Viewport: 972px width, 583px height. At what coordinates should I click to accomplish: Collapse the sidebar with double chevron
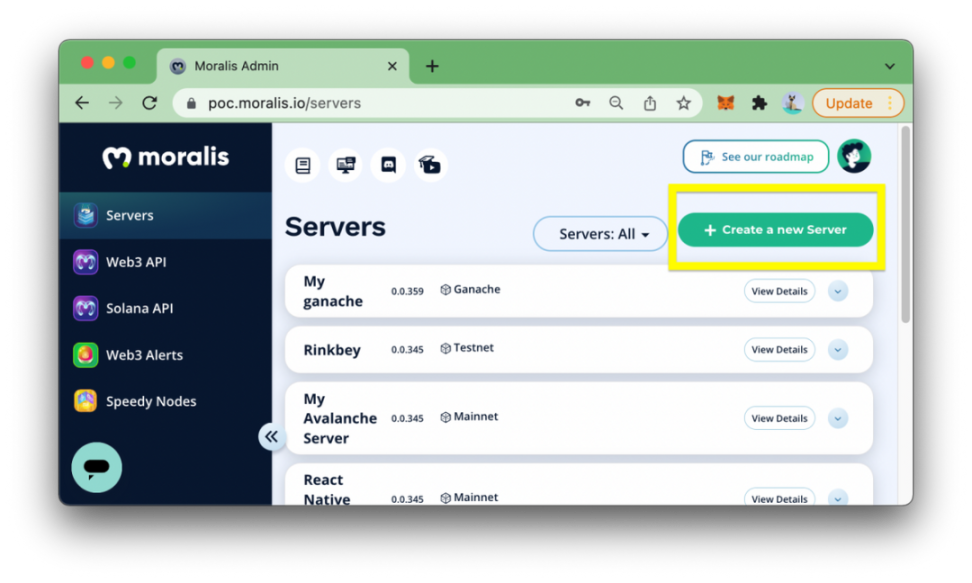(x=271, y=436)
